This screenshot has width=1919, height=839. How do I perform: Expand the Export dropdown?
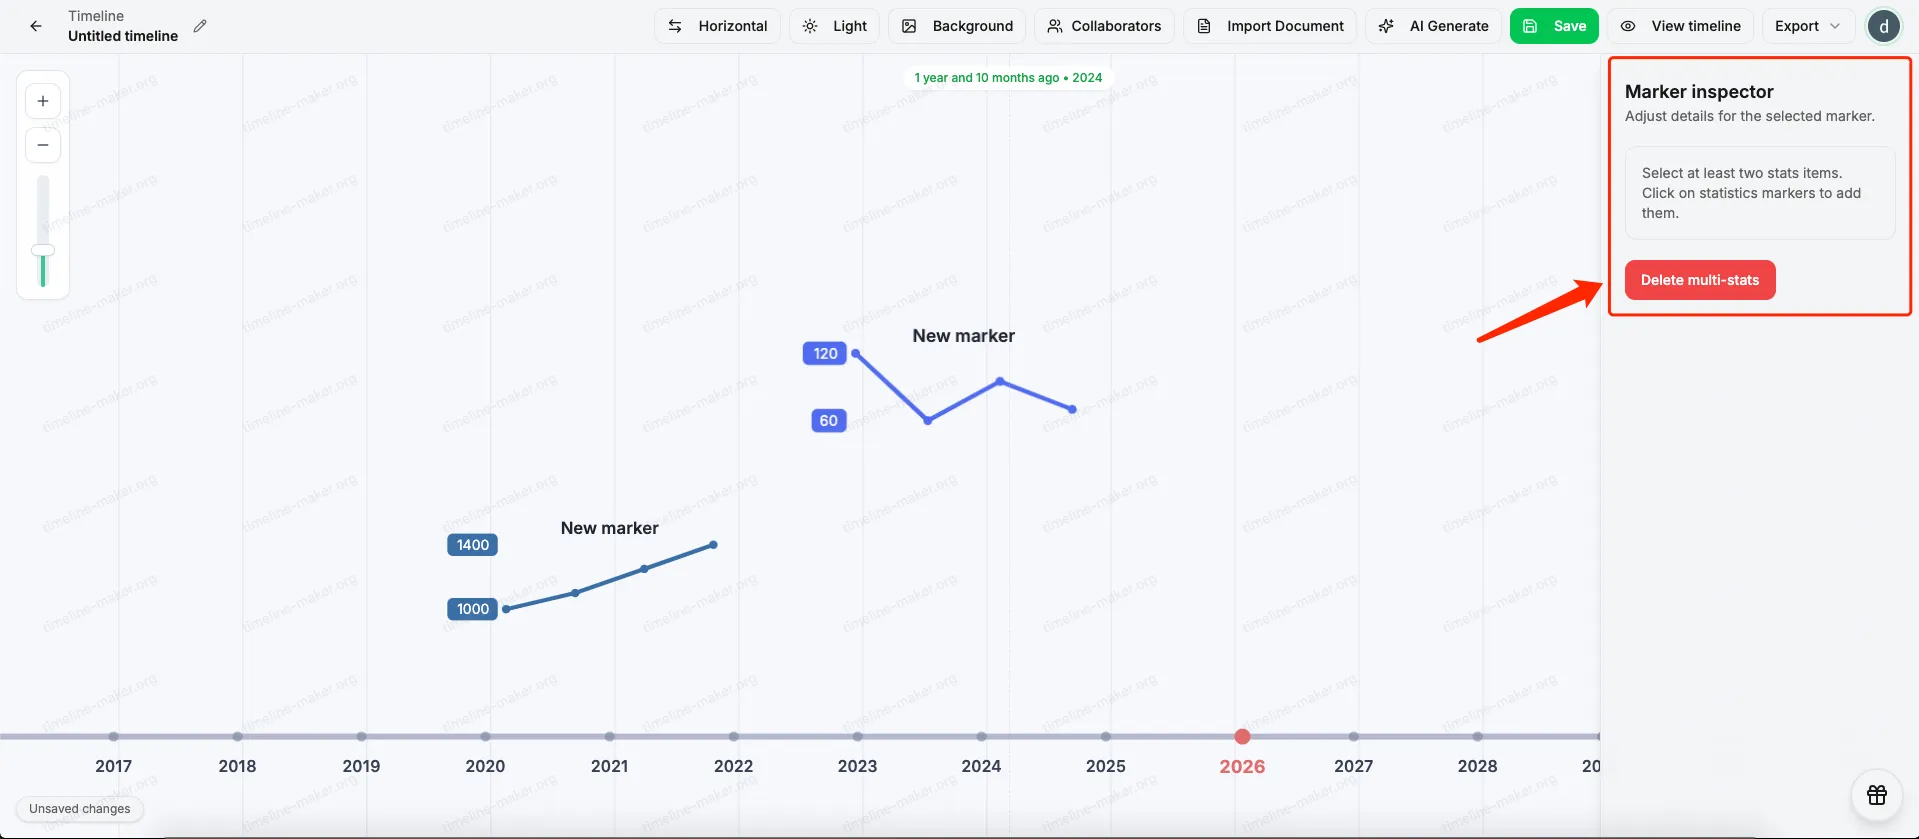click(1807, 26)
